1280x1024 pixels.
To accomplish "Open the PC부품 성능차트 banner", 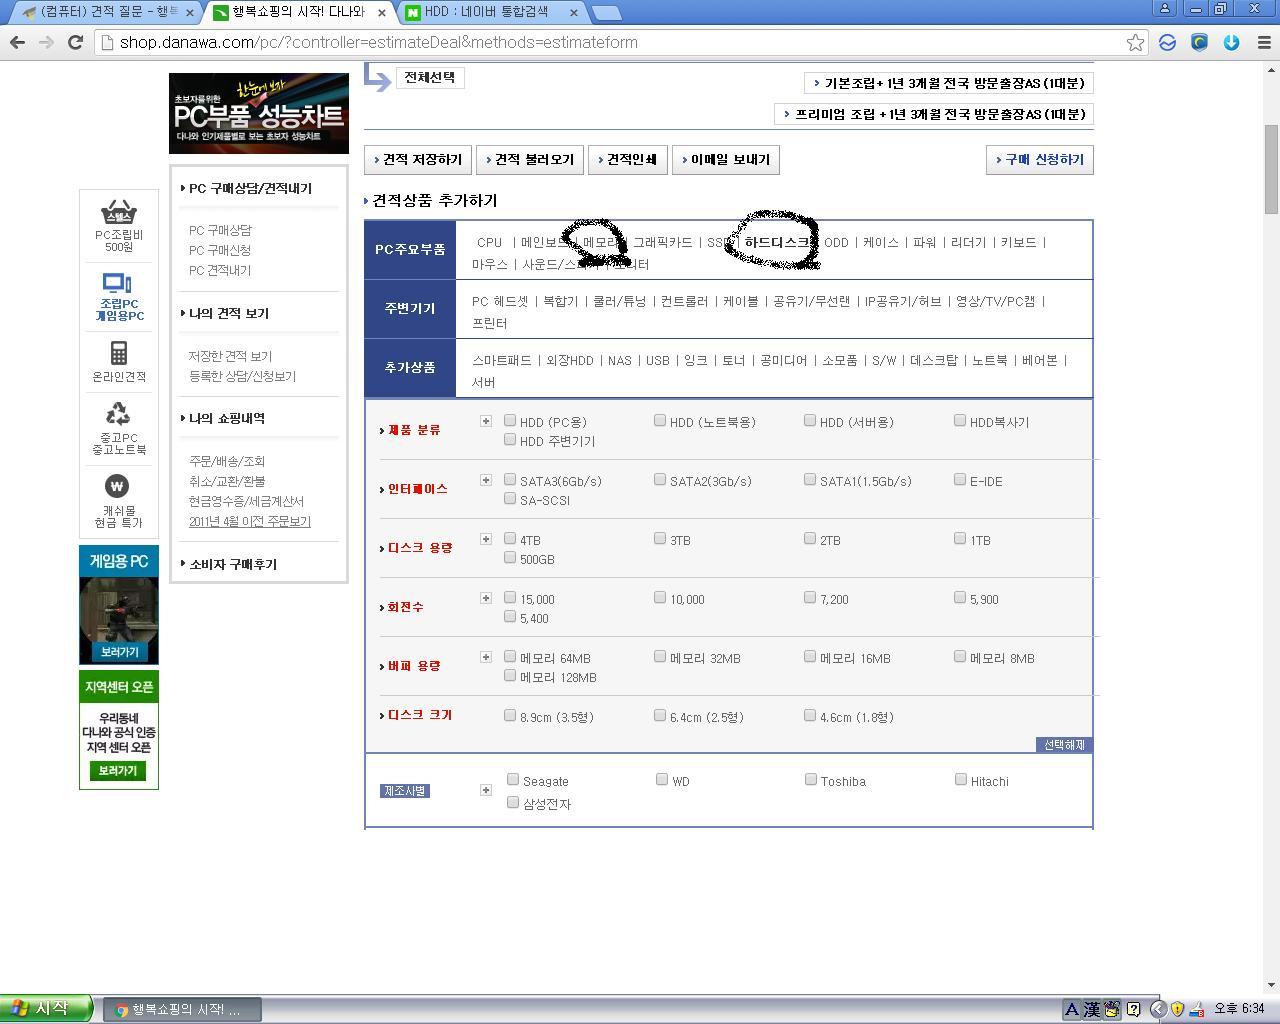I will (x=259, y=113).
